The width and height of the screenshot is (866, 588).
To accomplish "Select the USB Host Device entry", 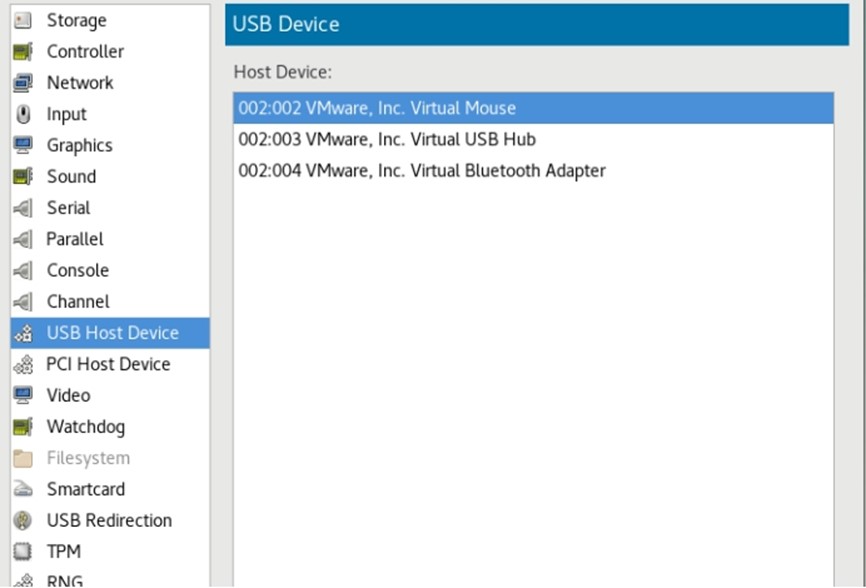I will 112,333.
